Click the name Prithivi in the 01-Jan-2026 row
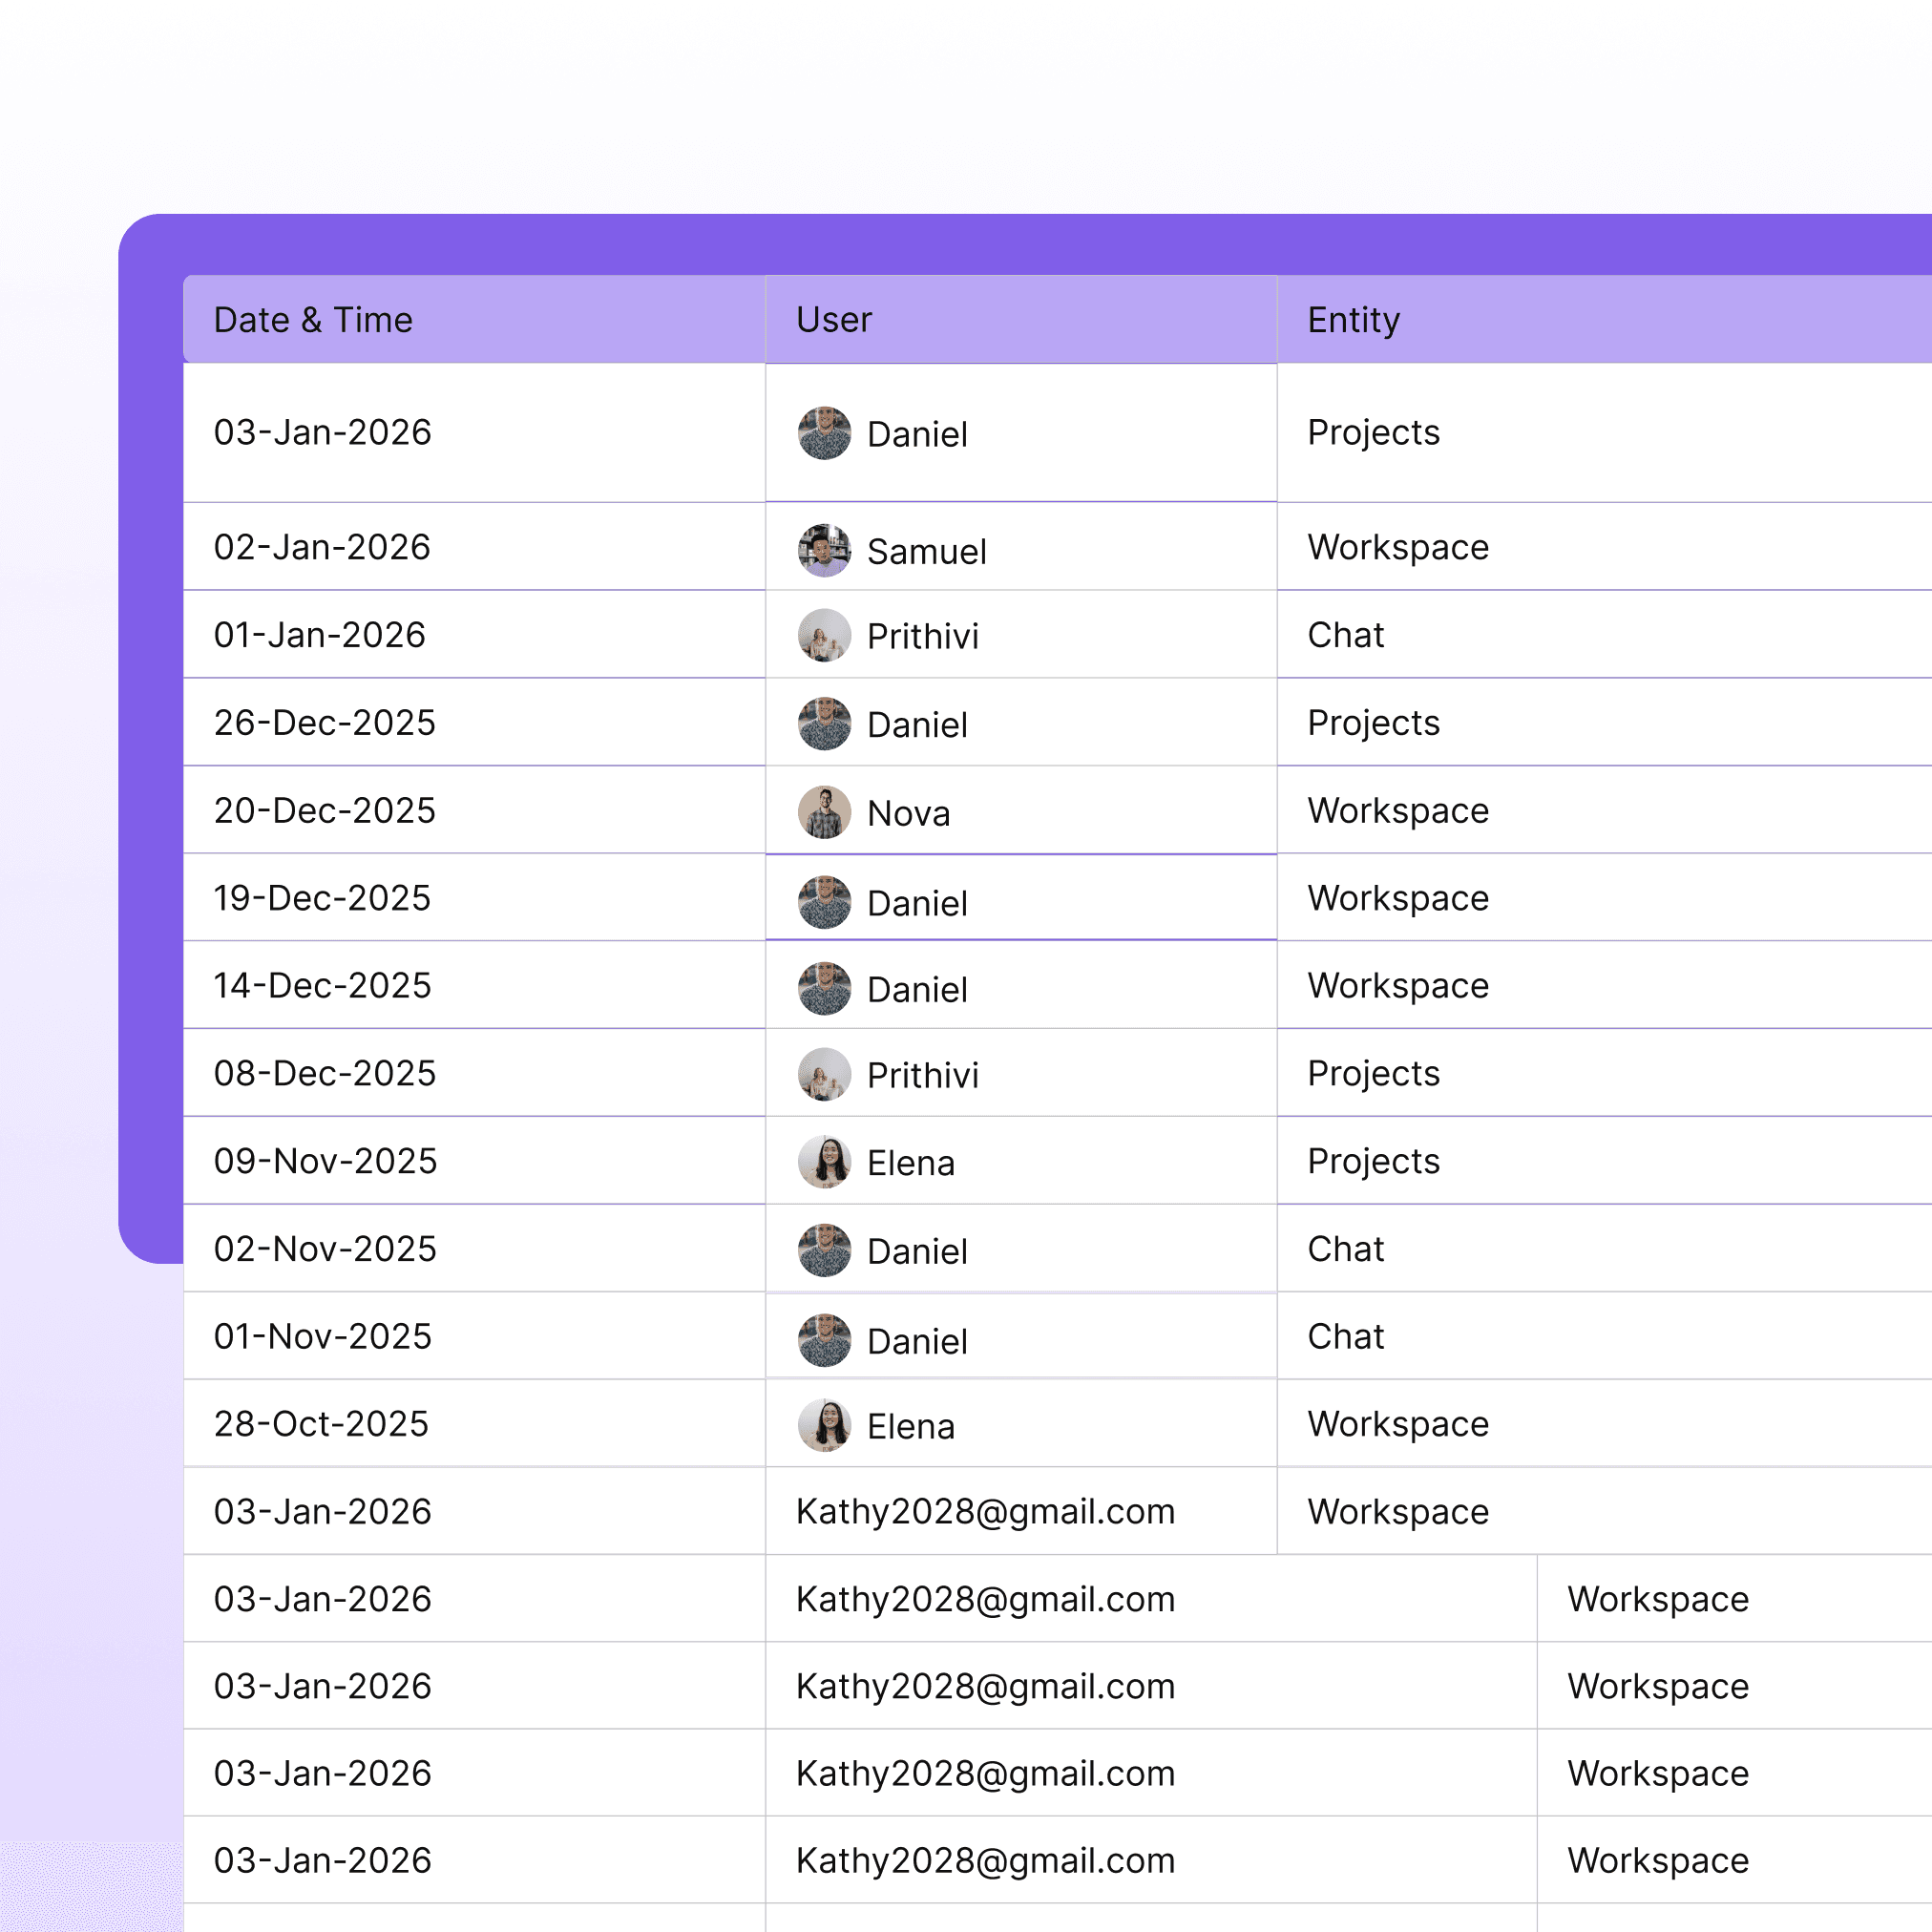The width and height of the screenshot is (1932, 1932). (x=923, y=636)
